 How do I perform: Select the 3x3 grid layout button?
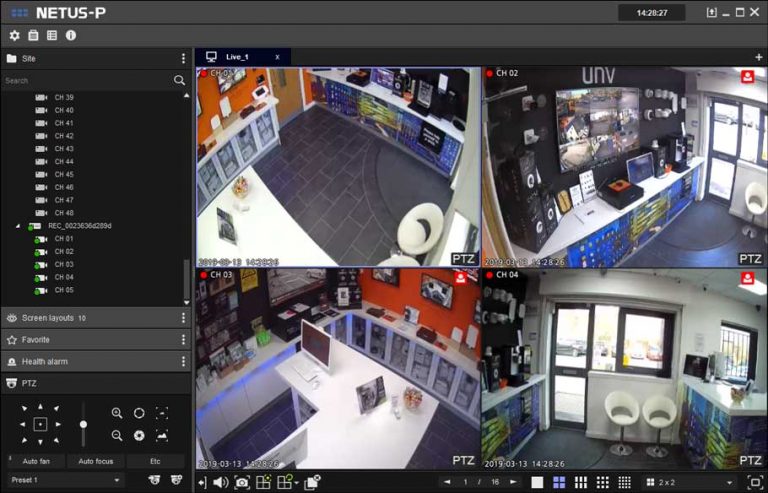(580, 482)
